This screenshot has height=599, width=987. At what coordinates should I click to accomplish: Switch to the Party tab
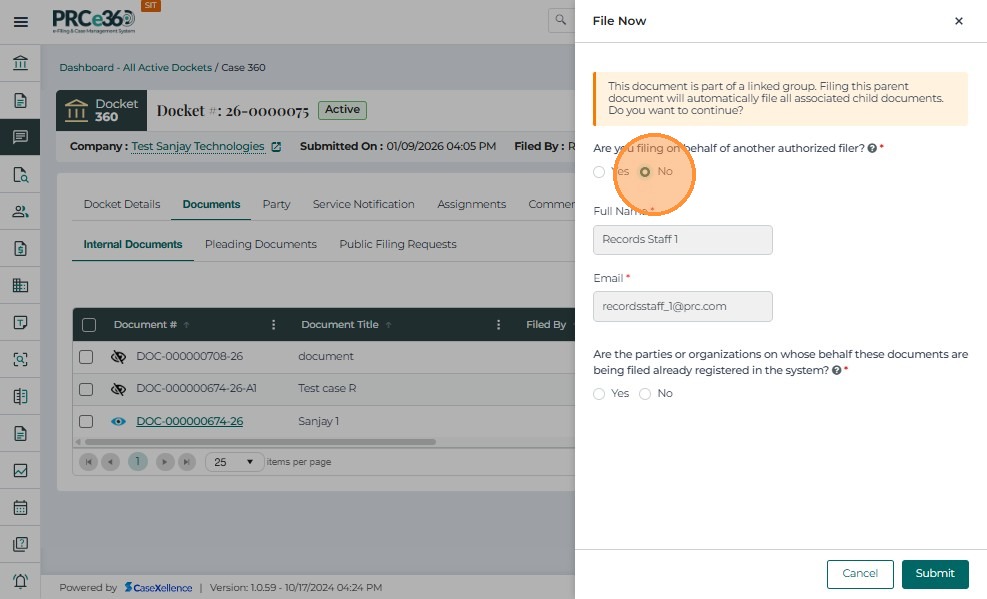pos(276,204)
